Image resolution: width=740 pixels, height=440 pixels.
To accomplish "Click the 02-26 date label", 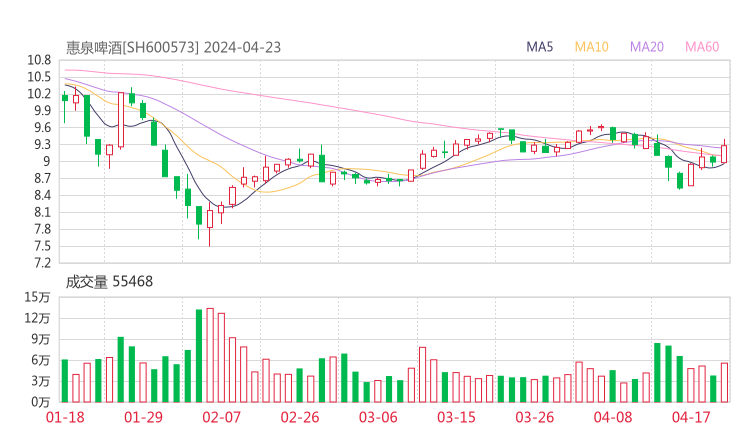I will pos(300,417).
